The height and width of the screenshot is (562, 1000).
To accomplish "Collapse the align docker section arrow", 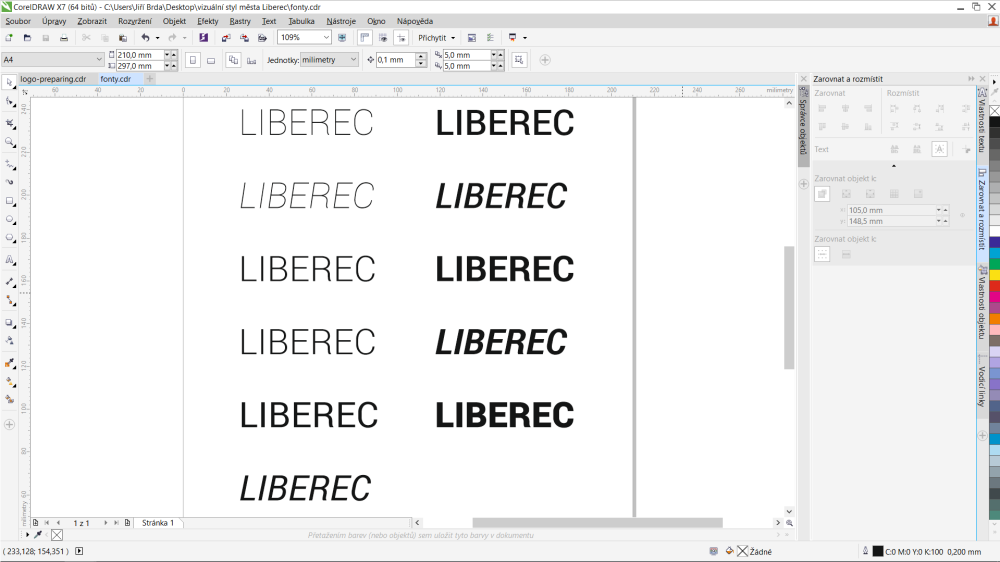I will point(893,166).
